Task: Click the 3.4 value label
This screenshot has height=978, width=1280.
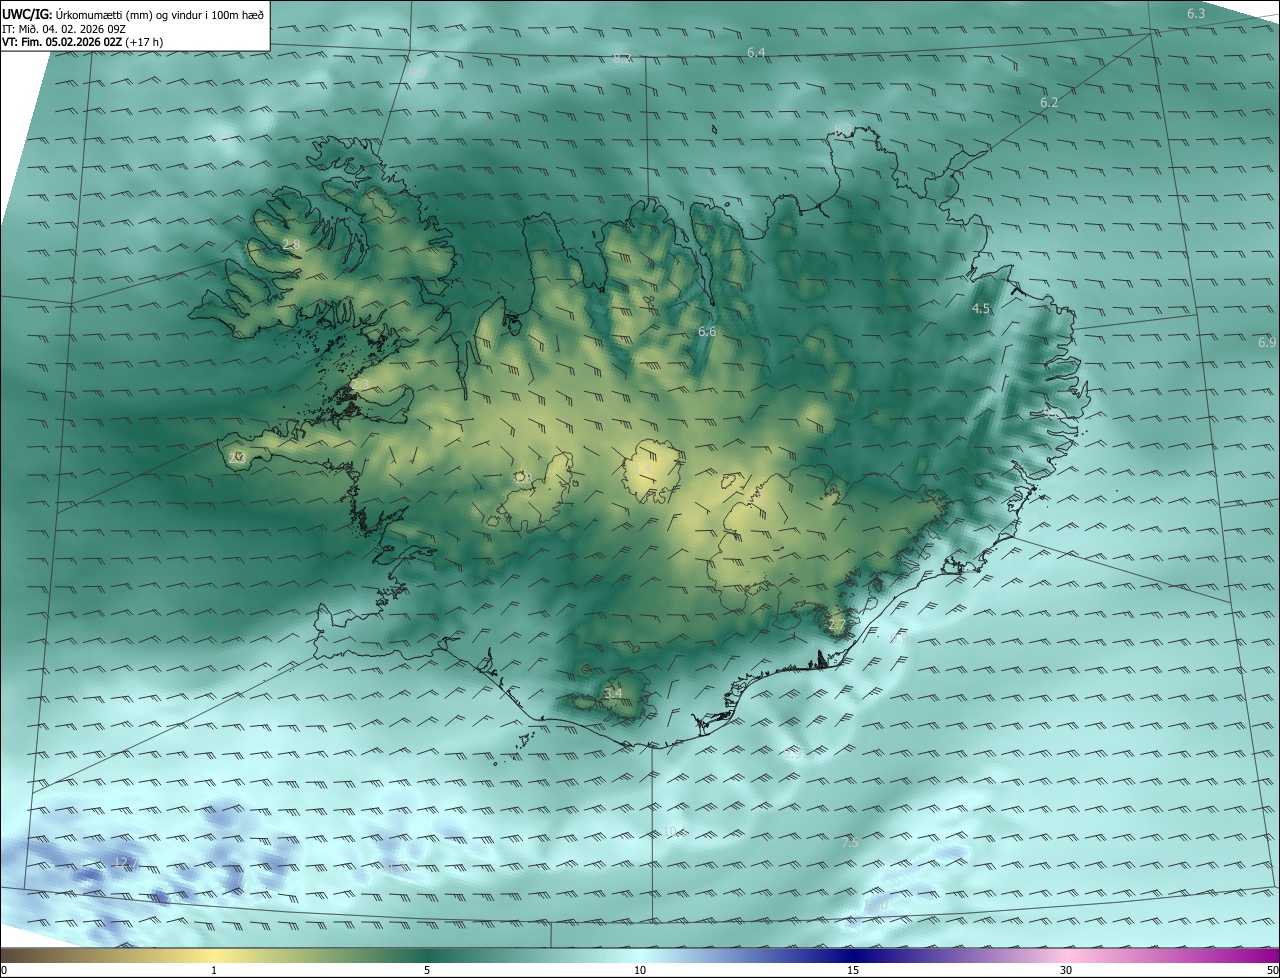Action: pyautogui.click(x=613, y=692)
